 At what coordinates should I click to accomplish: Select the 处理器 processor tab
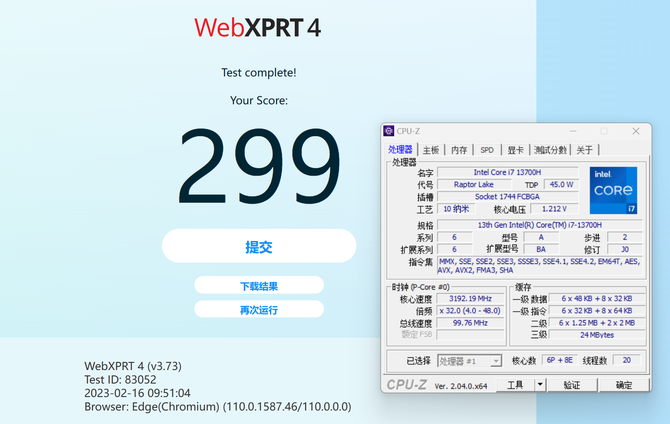click(x=400, y=150)
